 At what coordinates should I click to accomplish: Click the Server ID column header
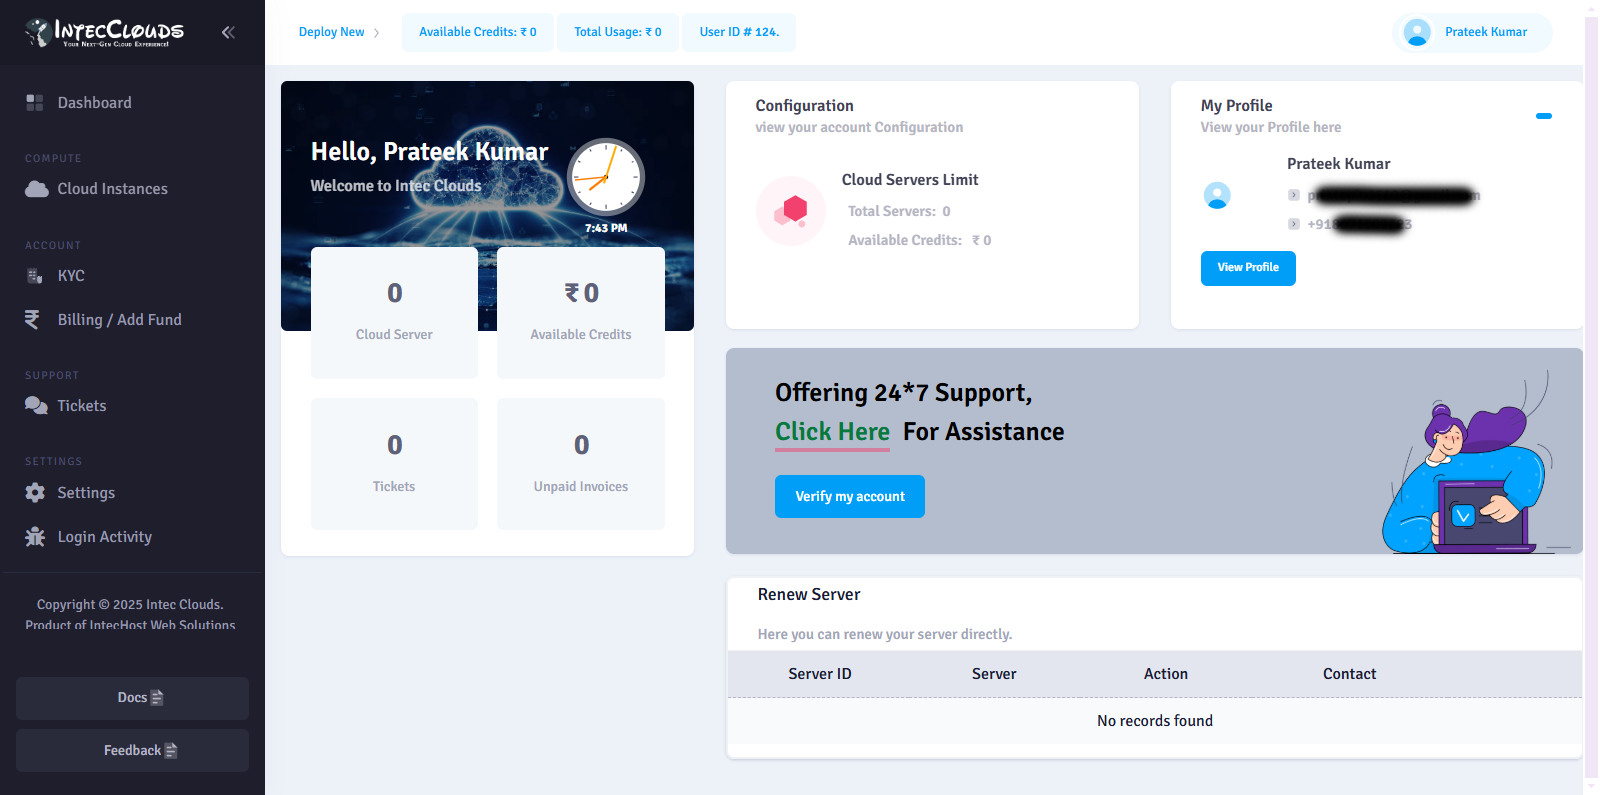click(x=820, y=674)
